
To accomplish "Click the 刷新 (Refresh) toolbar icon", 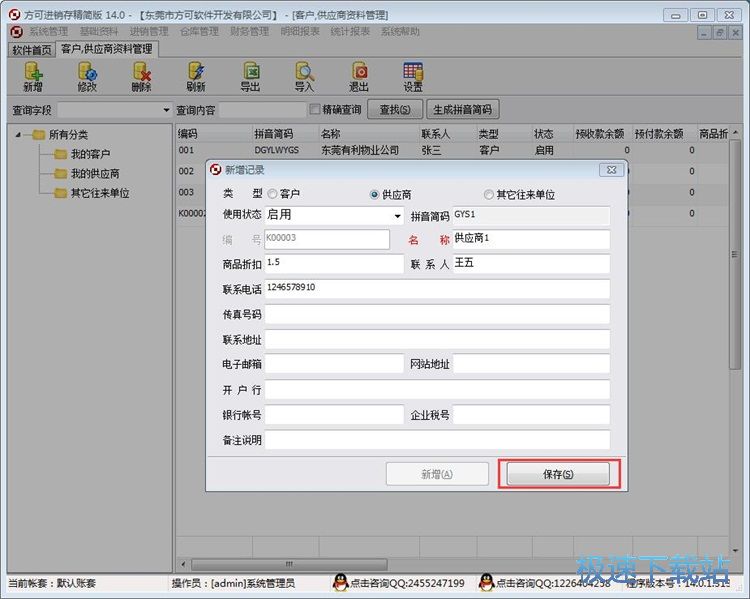I will (x=196, y=77).
